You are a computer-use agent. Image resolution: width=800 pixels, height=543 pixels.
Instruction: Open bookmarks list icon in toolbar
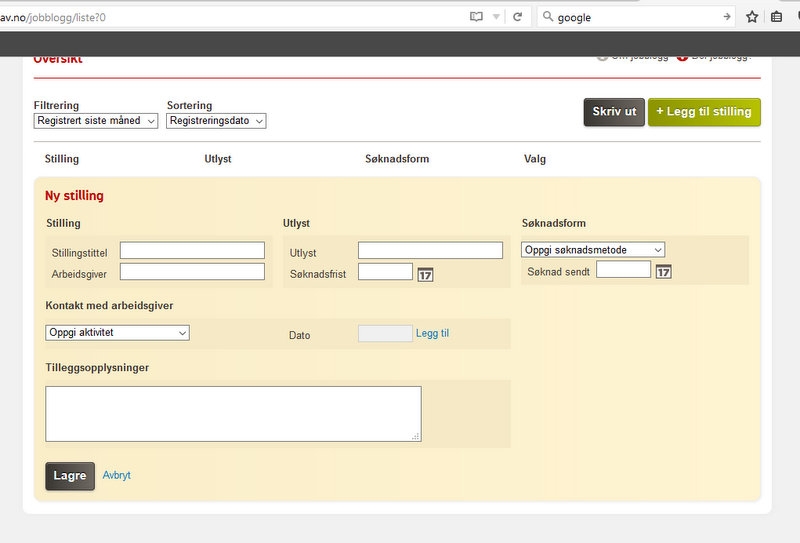(x=776, y=17)
